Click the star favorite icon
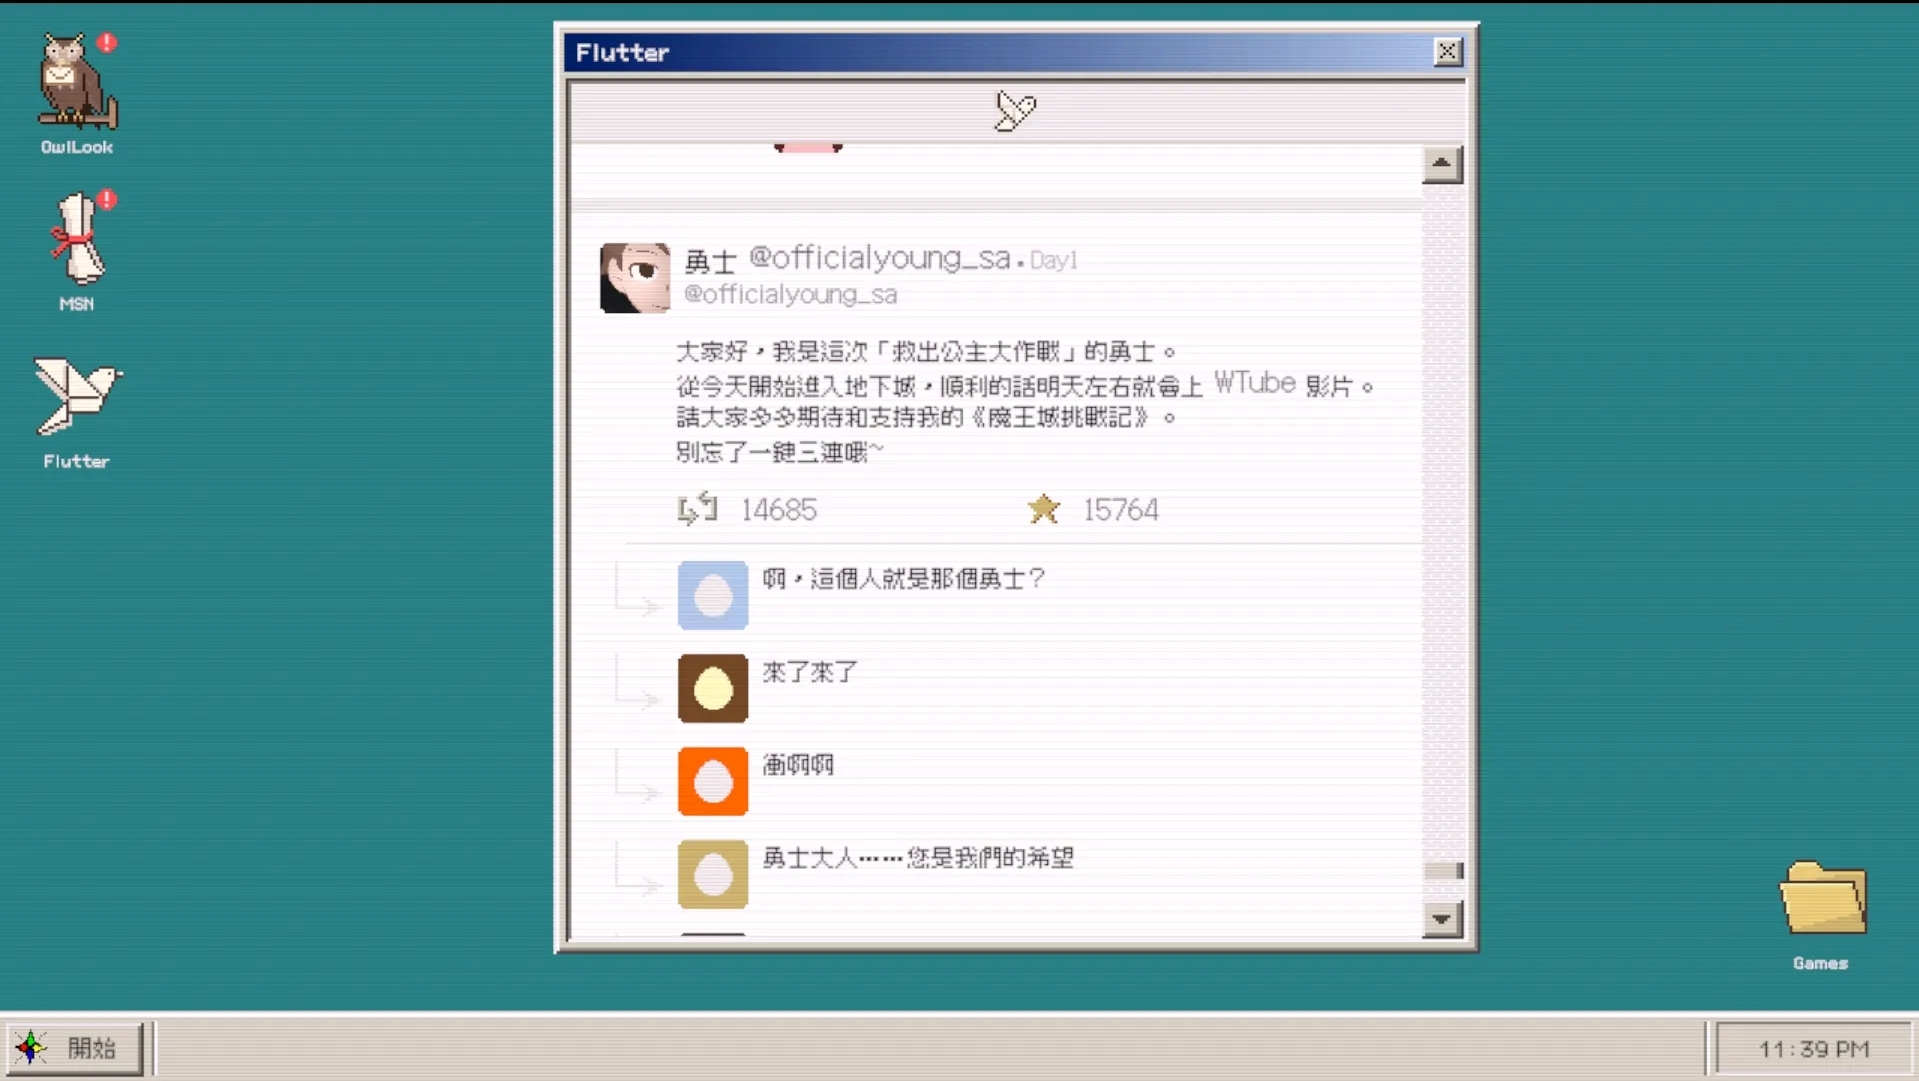The width and height of the screenshot is (1919, 1081). (1044, 509)
